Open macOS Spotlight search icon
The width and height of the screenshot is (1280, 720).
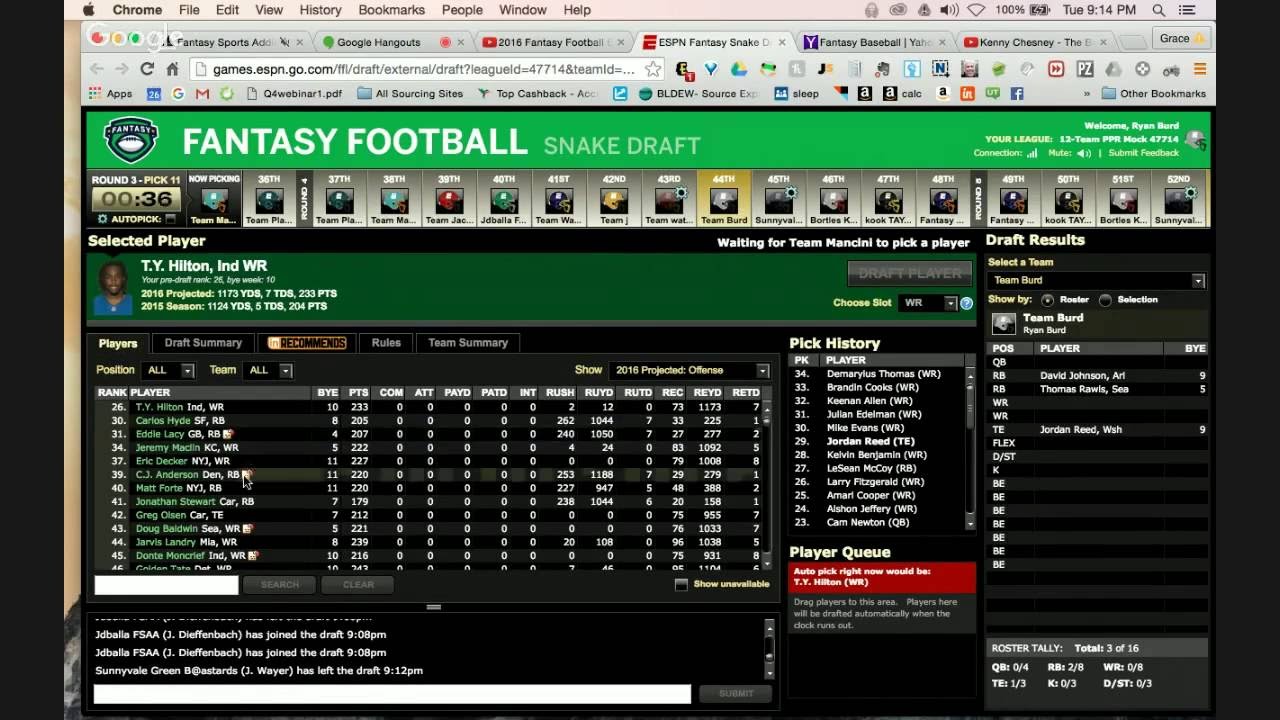point(1159,10)
